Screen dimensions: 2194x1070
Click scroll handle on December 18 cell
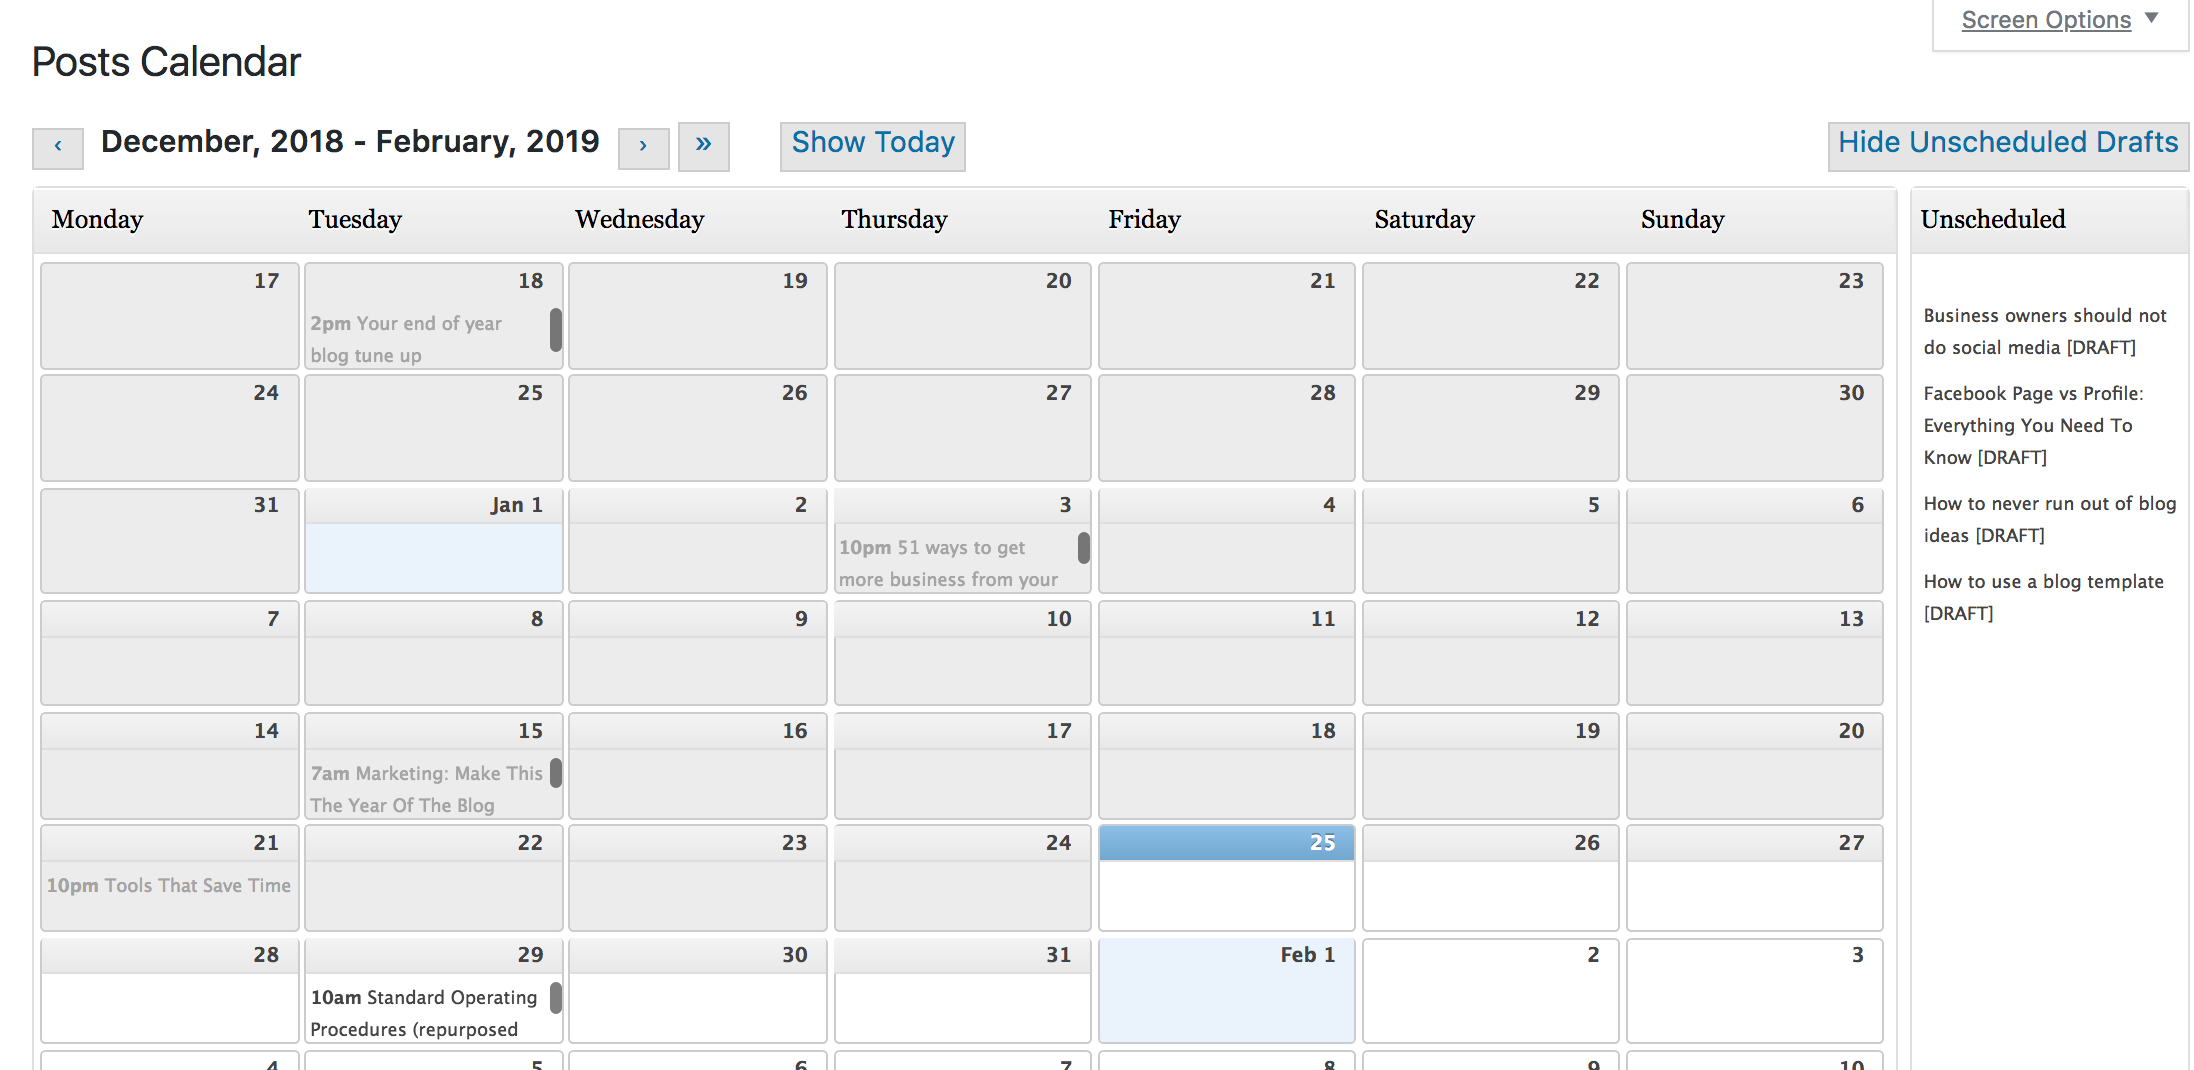(556, 330)
